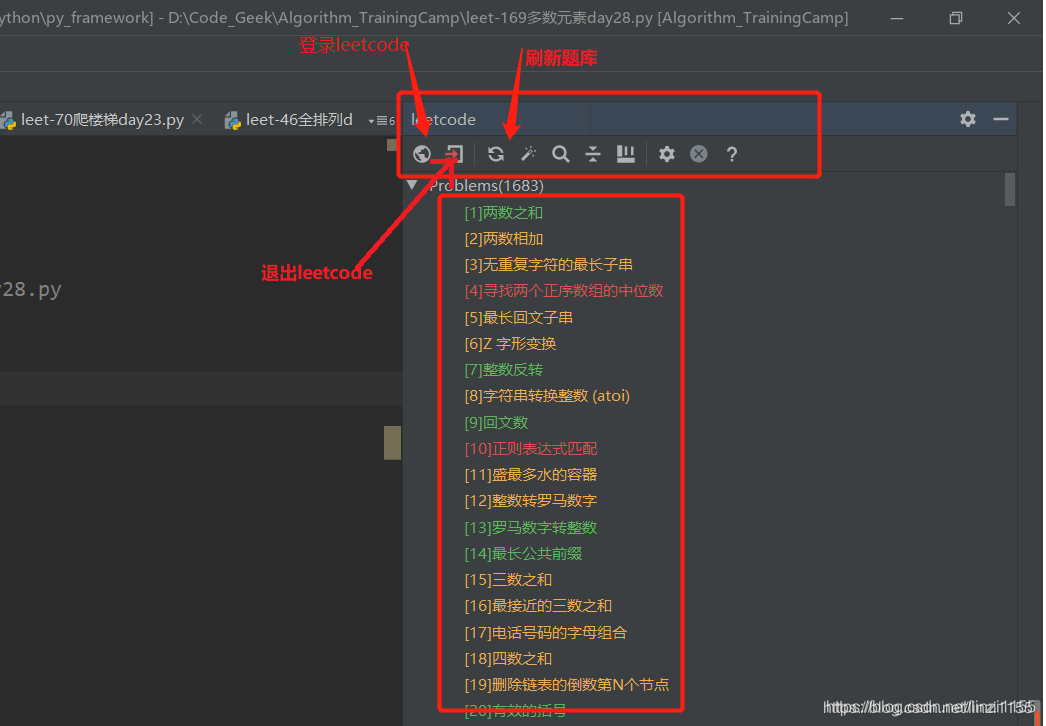Expand the tab list overflow menu

click(x=383, y=119)
